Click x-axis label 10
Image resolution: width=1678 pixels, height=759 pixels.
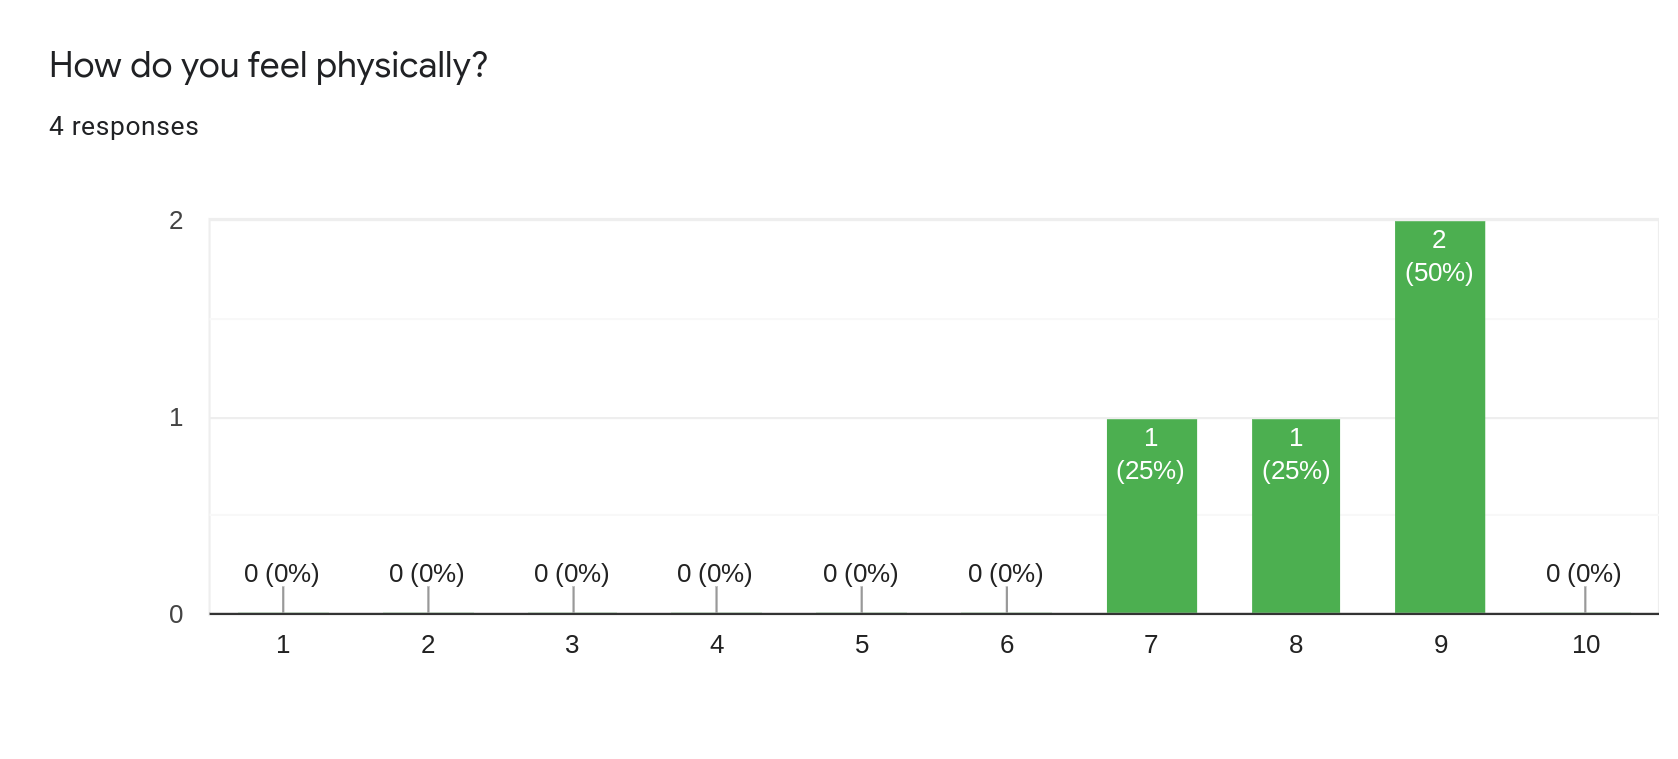1585,644
